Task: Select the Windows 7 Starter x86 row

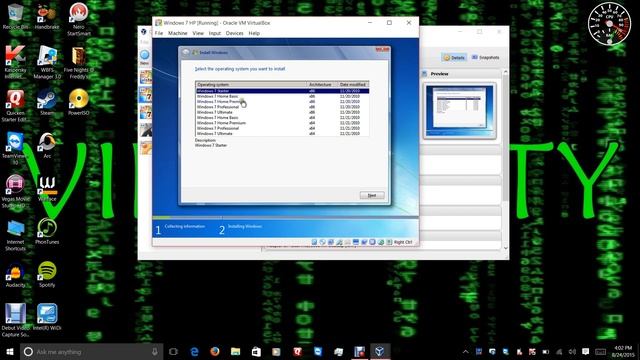Action: coord(282,91)
